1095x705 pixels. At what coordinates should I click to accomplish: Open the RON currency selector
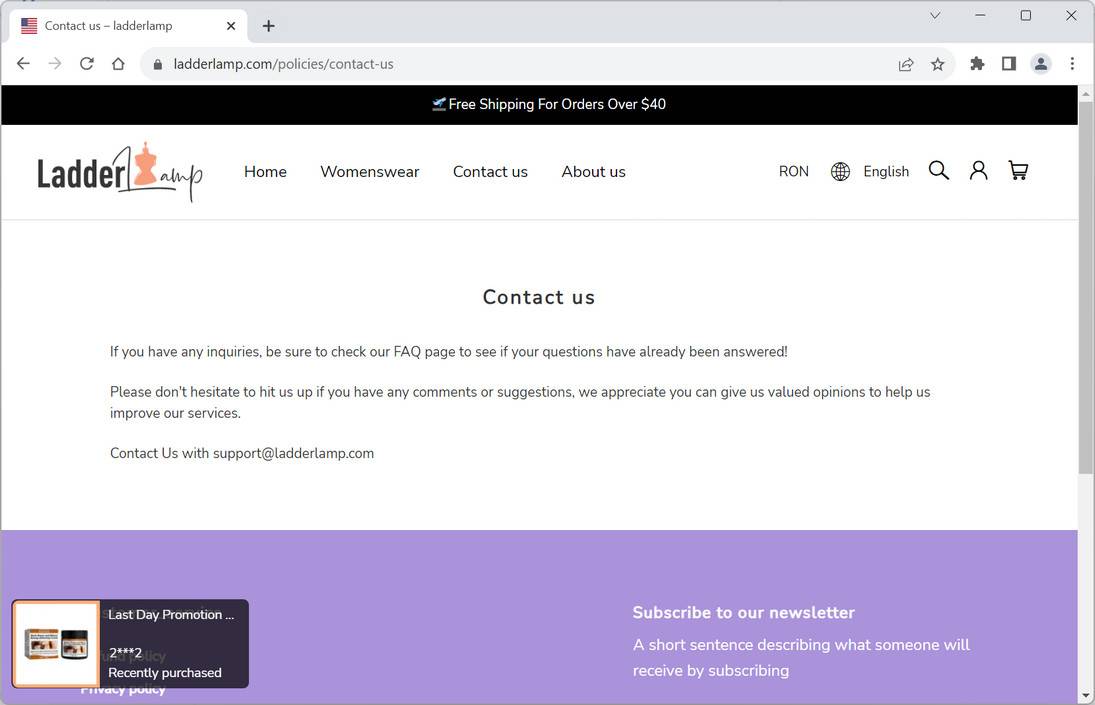(x=793, y=171)
